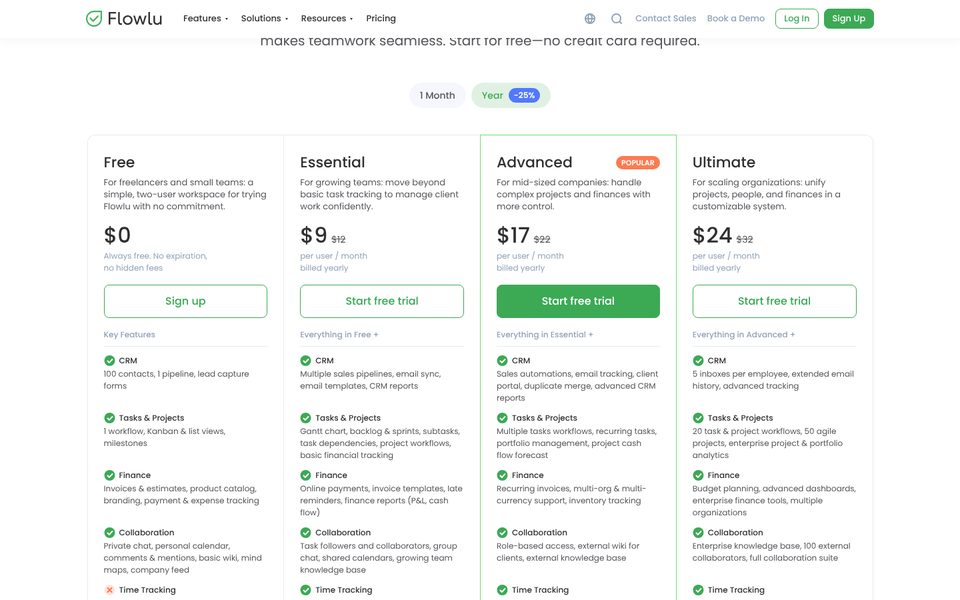The height and width of the screenshot is (600, 960).
Task: Click the Ultimate plan title
Action: coord(724,162)
